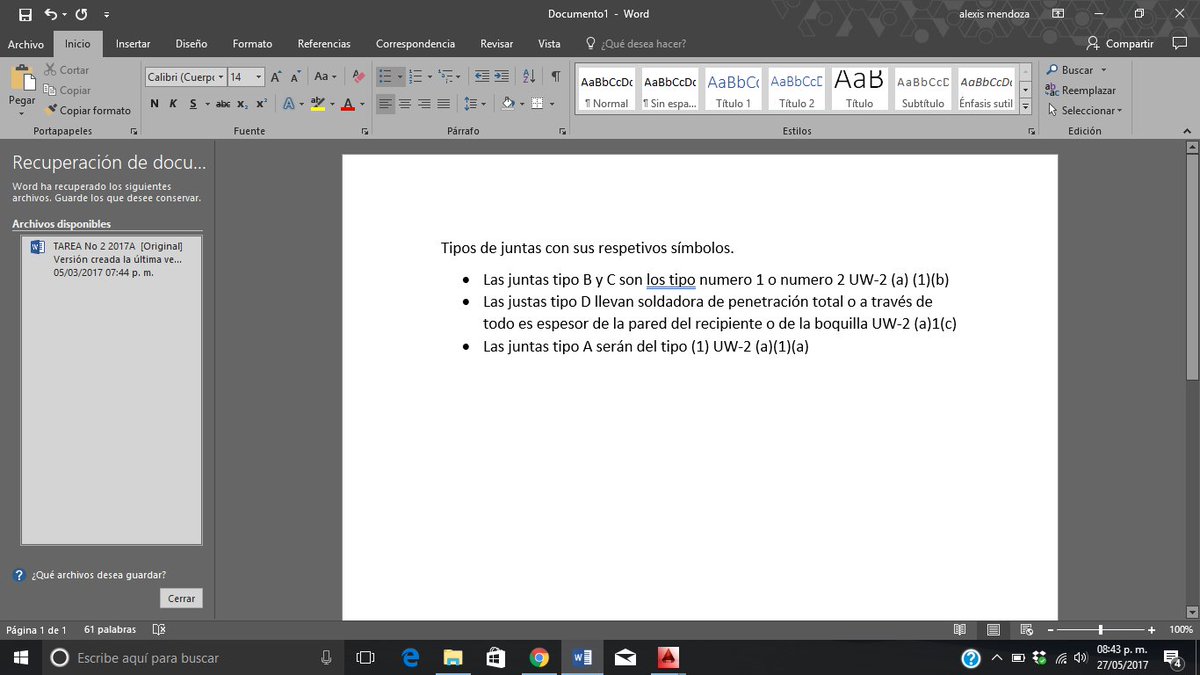1200x675 pixels.
Task: Justify the paragraph text
Action: click(443, 104)
